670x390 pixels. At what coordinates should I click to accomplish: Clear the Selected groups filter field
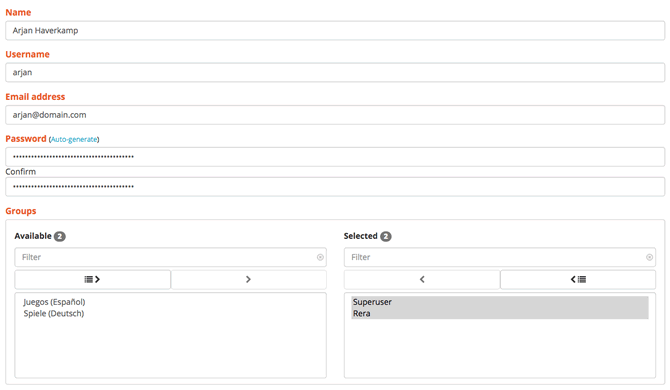pyautogui.click(x=649, y=257)
